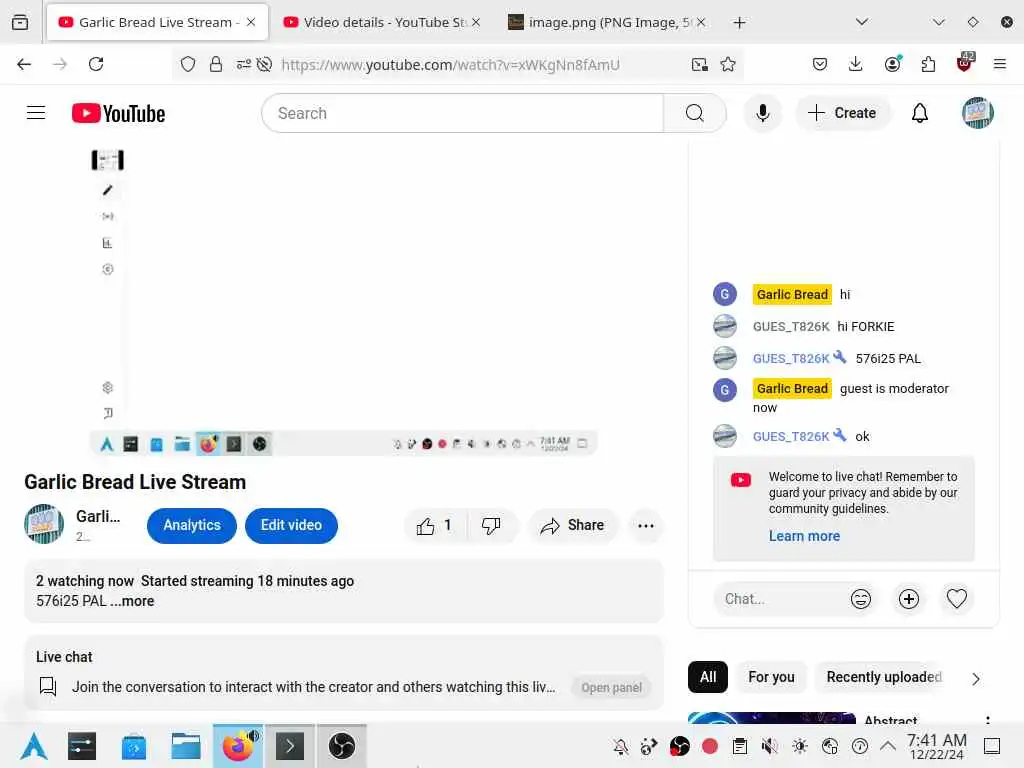Click Open panel for live chat

611,688
